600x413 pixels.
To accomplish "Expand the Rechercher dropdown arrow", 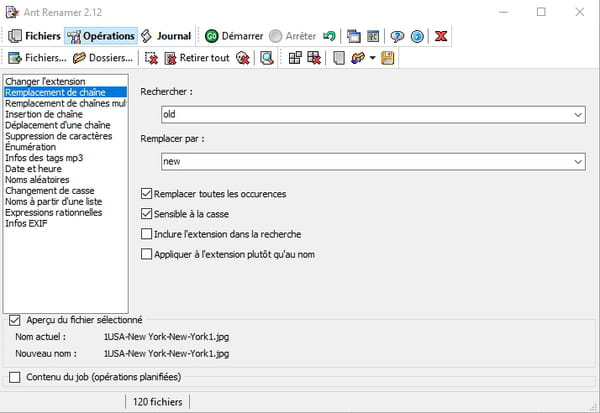I will tap(578, 114).
